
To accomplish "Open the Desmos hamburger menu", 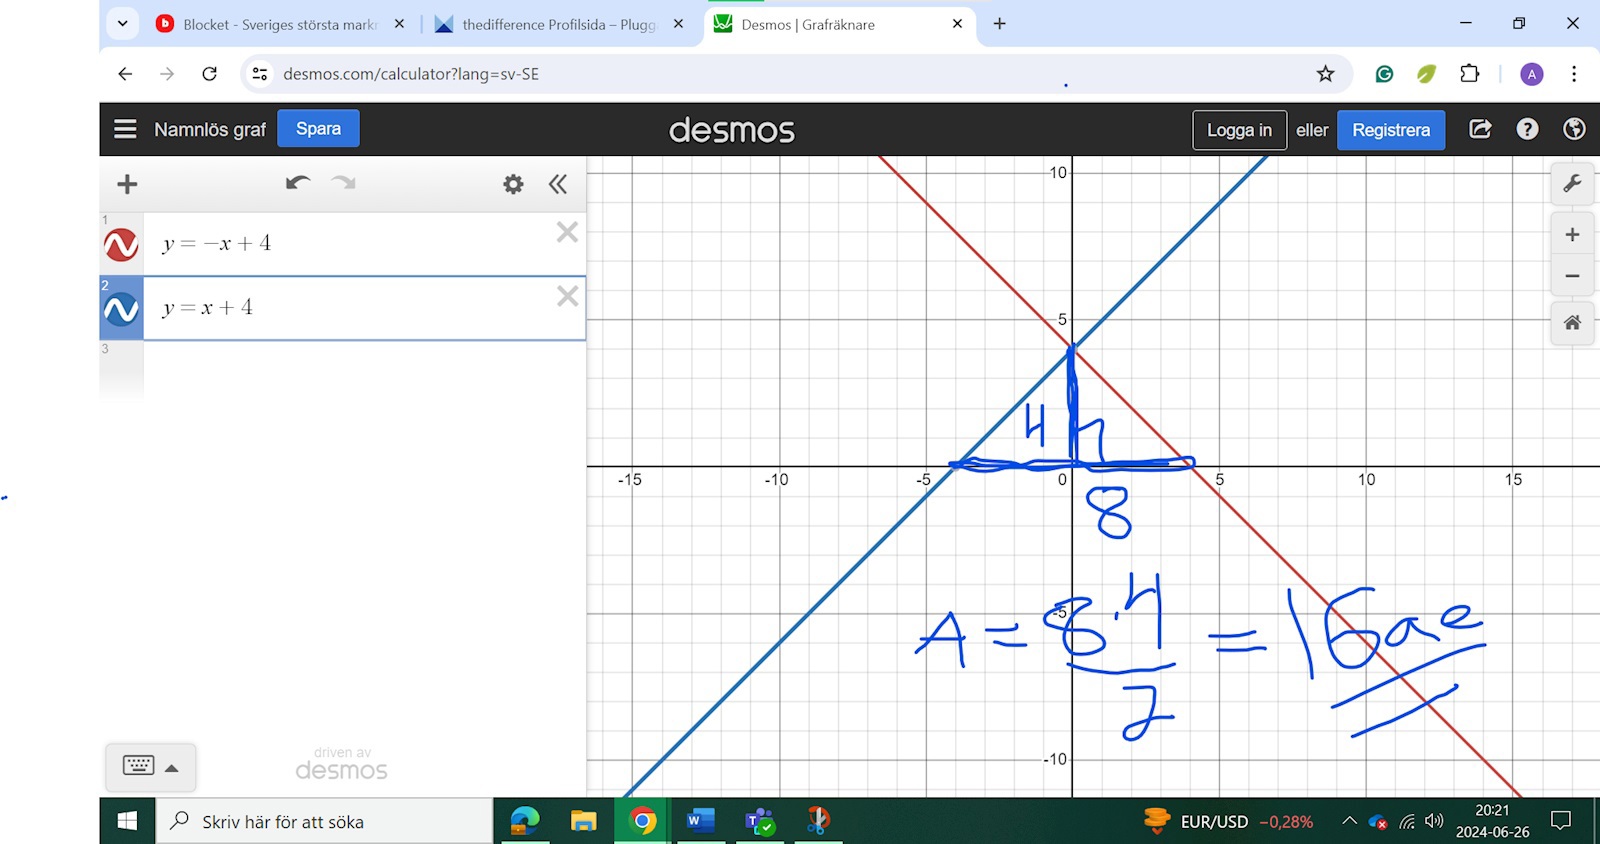I will tap(125, 129).
